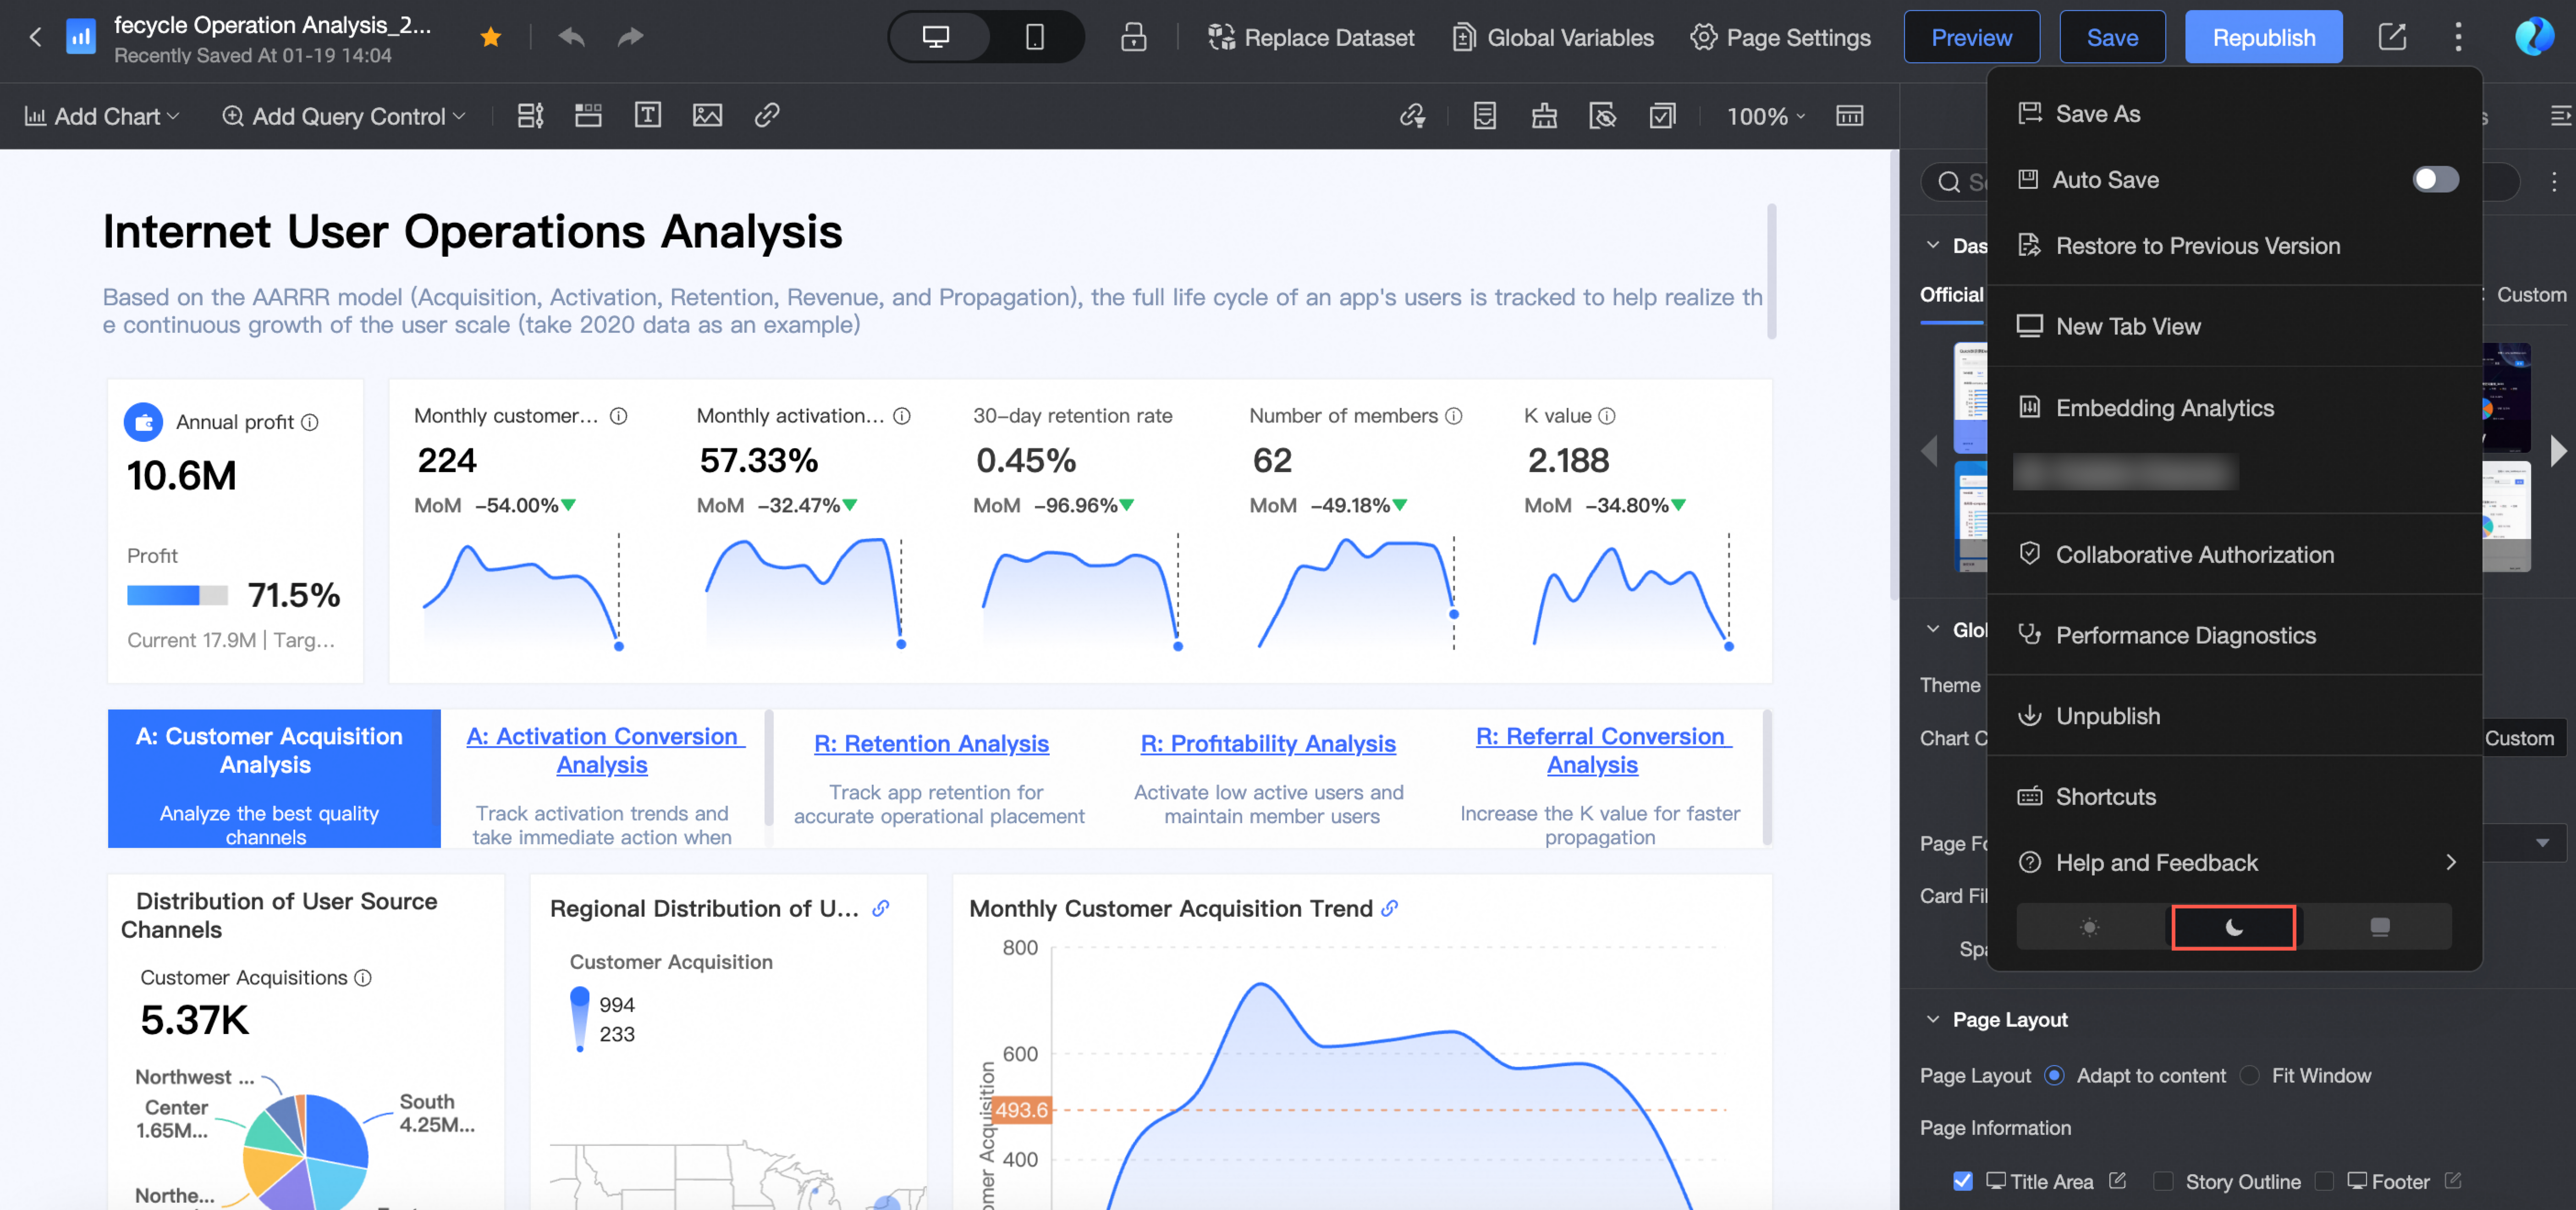This screenshot has width=2576, height=1210.
Task: Click Profit progress bar at 71.5%
Action: click(177, 596)
